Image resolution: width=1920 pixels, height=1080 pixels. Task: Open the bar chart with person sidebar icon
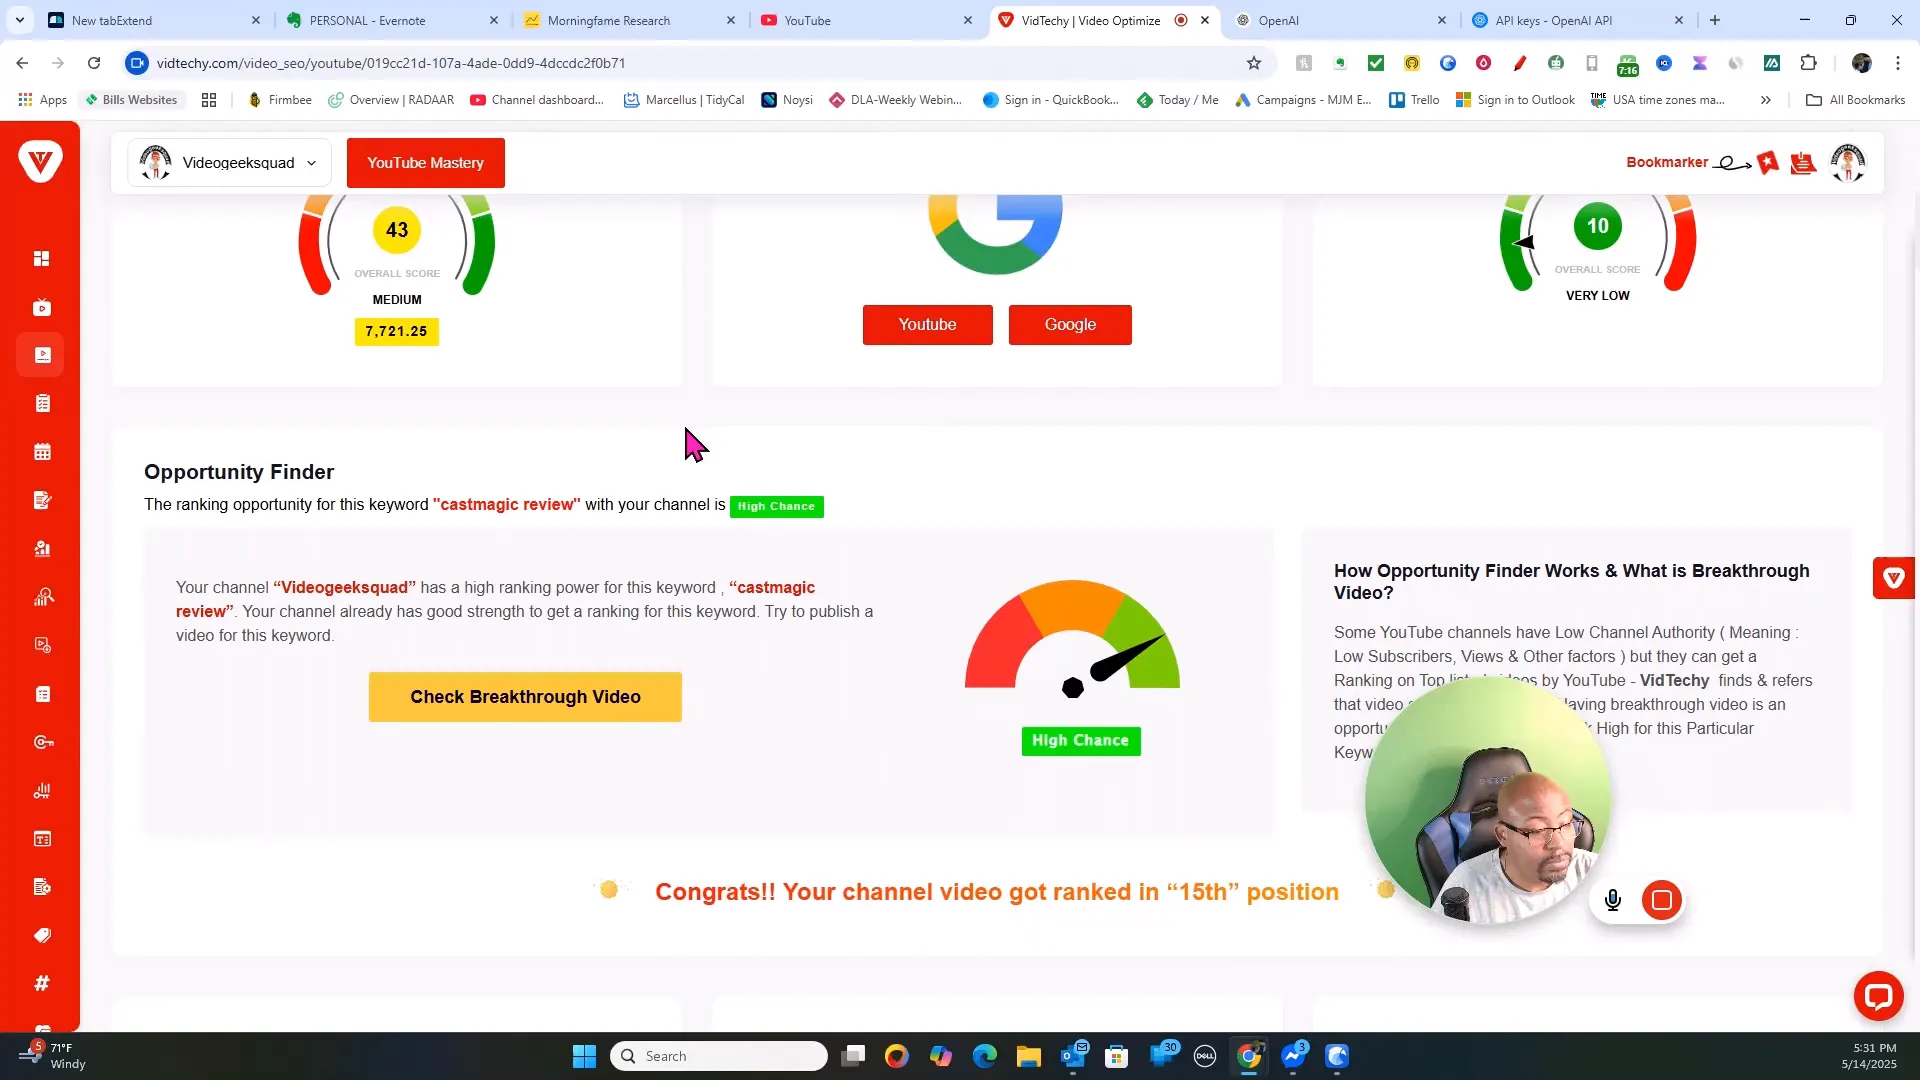tap(42, 548)
